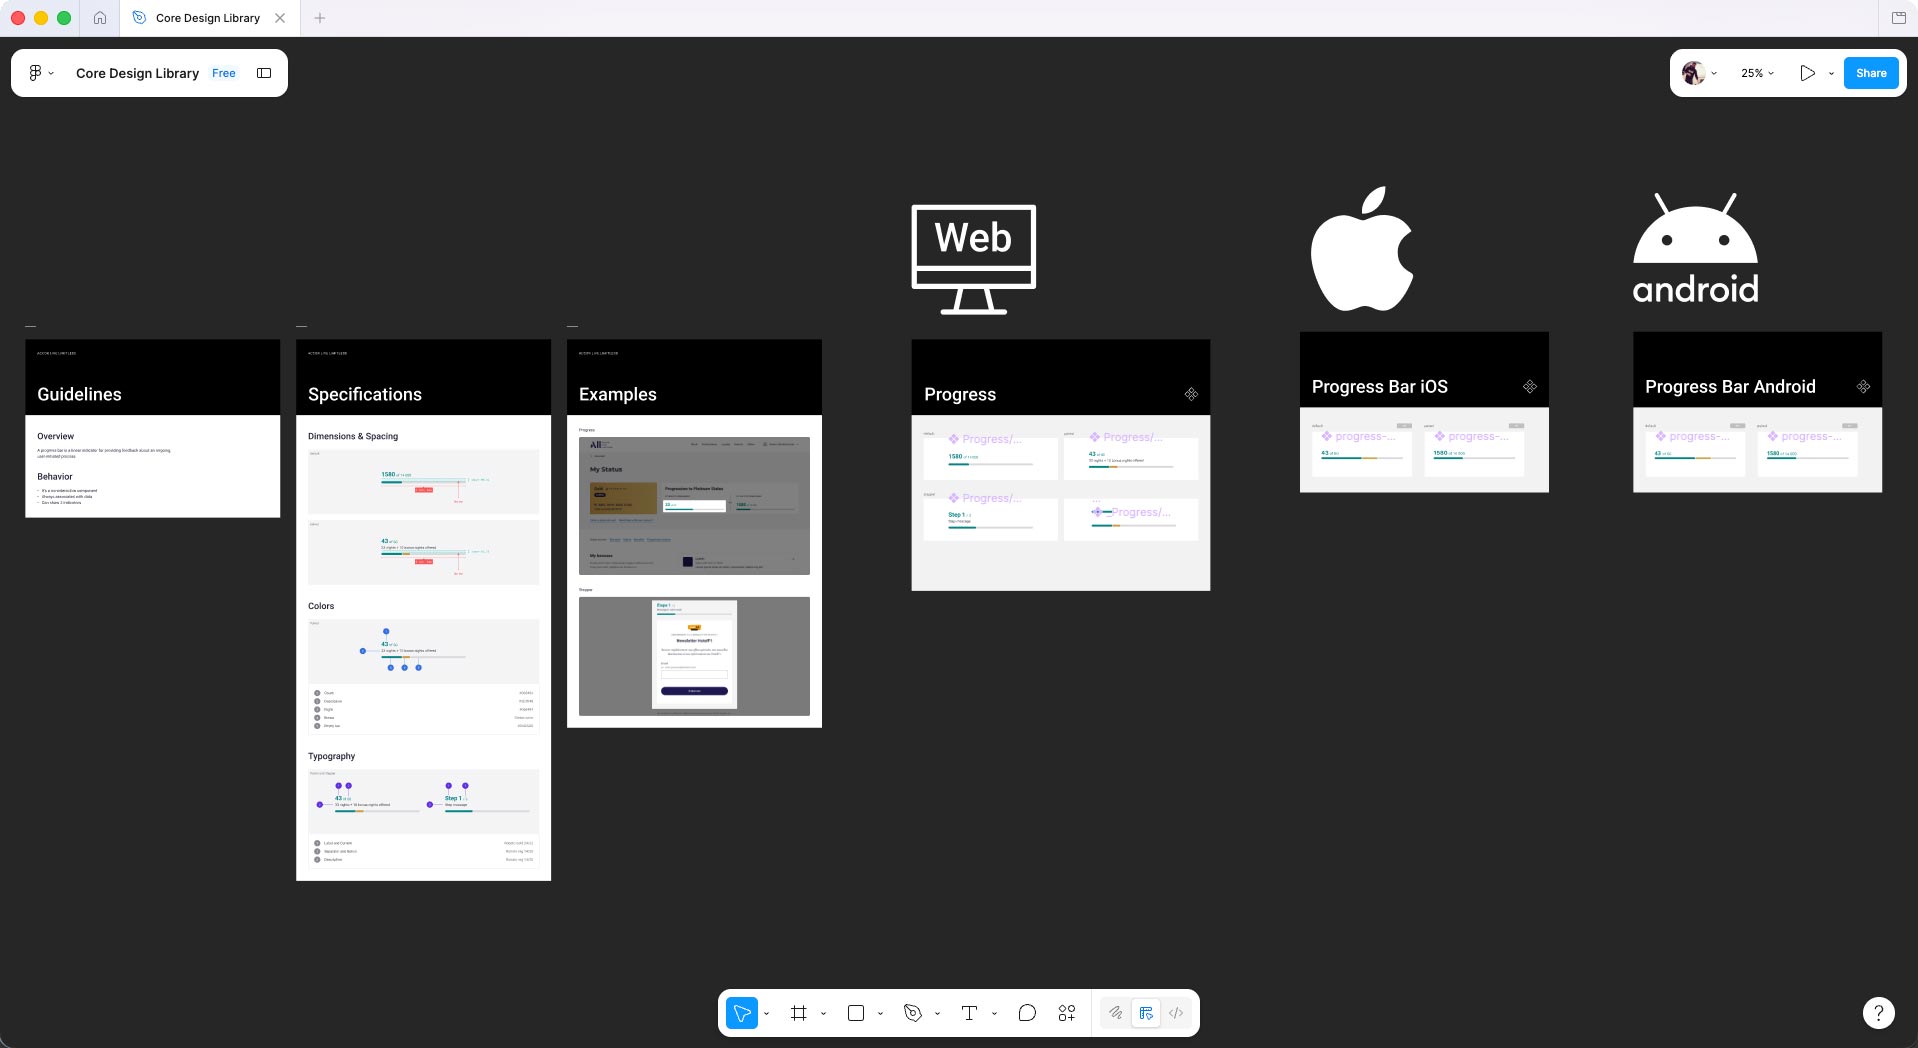This screenshot has height=1048, width=1918.
Task: Click the Colors heading in Specifications
Action: [321, 606]
